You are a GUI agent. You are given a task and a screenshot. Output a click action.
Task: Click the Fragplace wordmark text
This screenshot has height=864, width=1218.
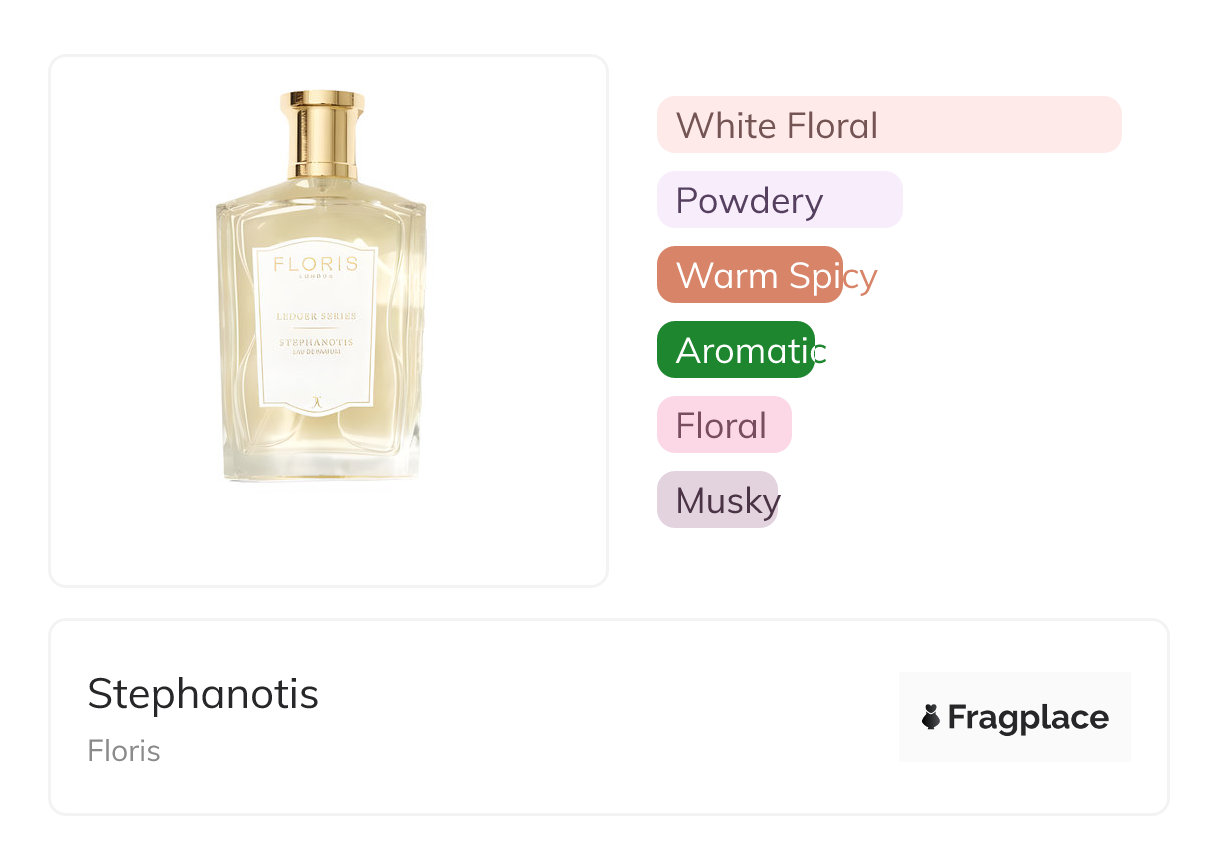(1028, 717)
